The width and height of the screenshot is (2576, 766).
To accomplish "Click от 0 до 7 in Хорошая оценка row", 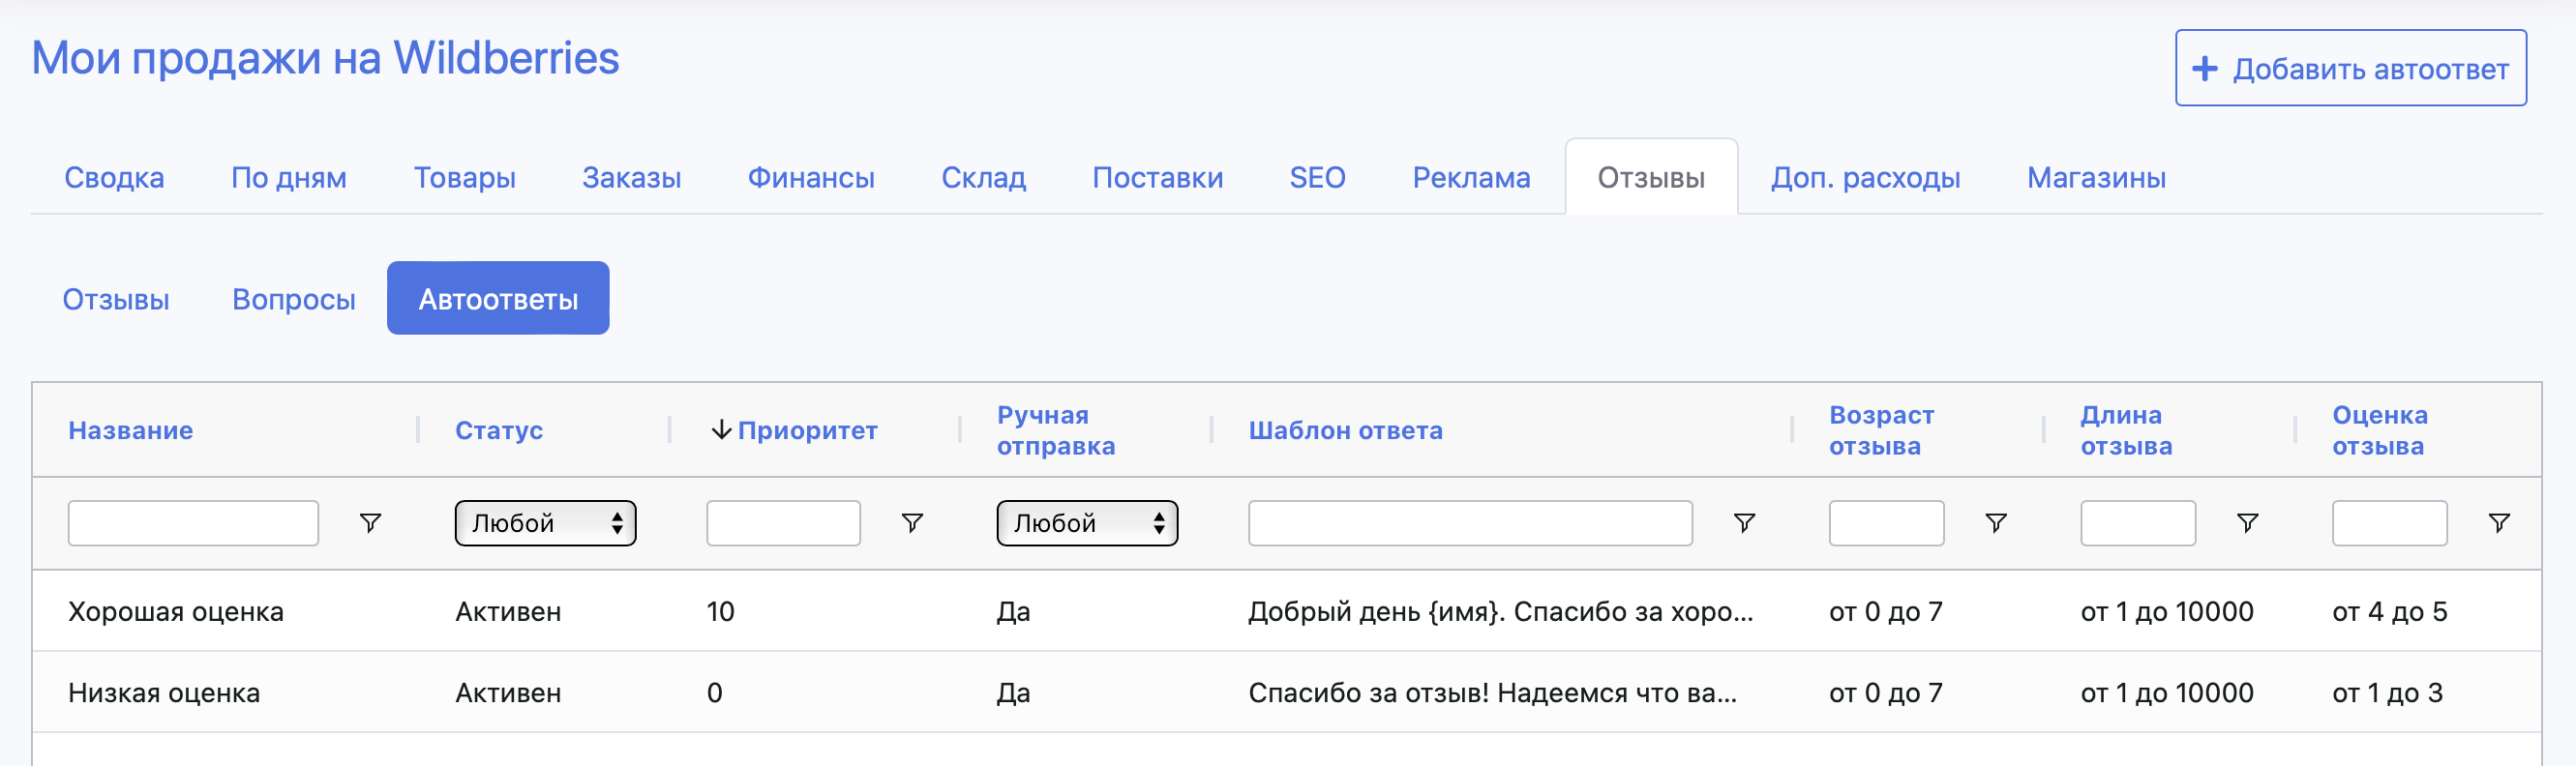I will [x=1886, y=611].
